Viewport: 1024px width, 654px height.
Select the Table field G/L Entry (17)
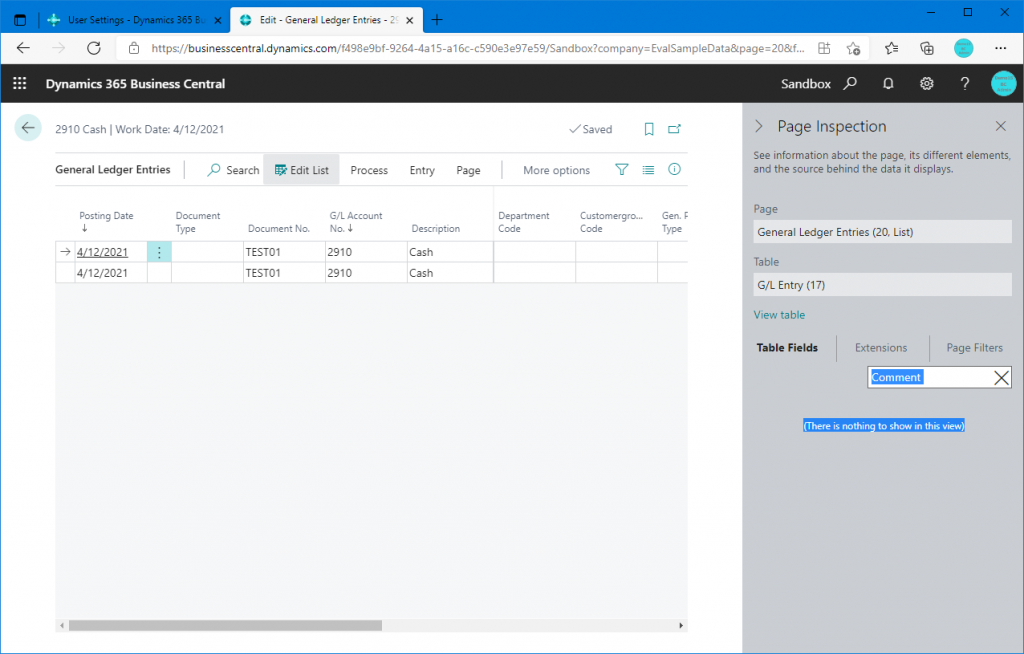point(882,285)
